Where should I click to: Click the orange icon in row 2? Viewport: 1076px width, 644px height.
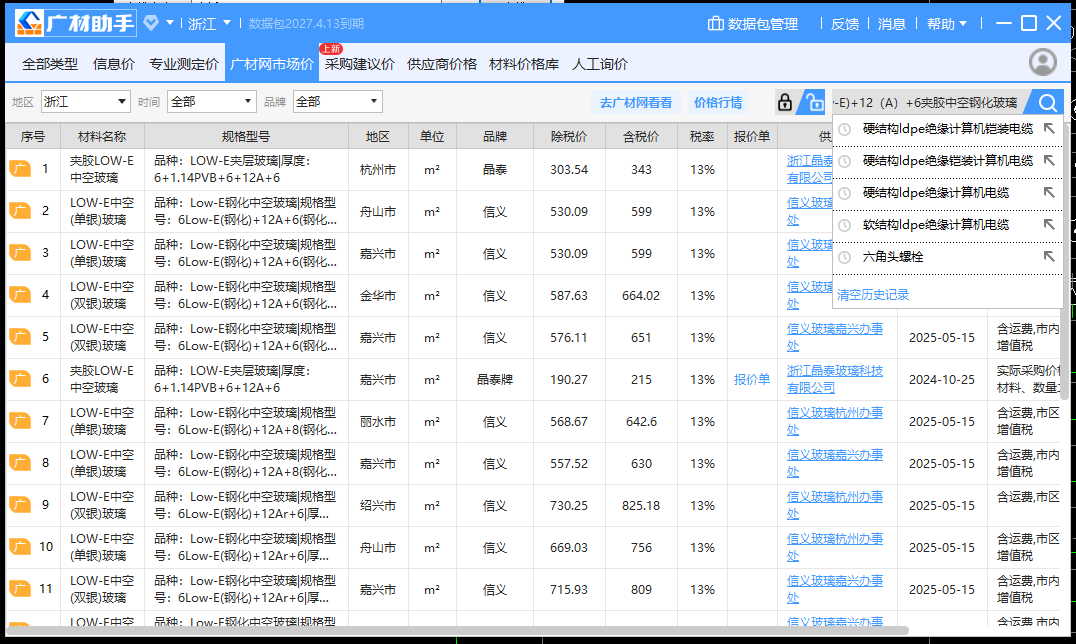[21, 211]
